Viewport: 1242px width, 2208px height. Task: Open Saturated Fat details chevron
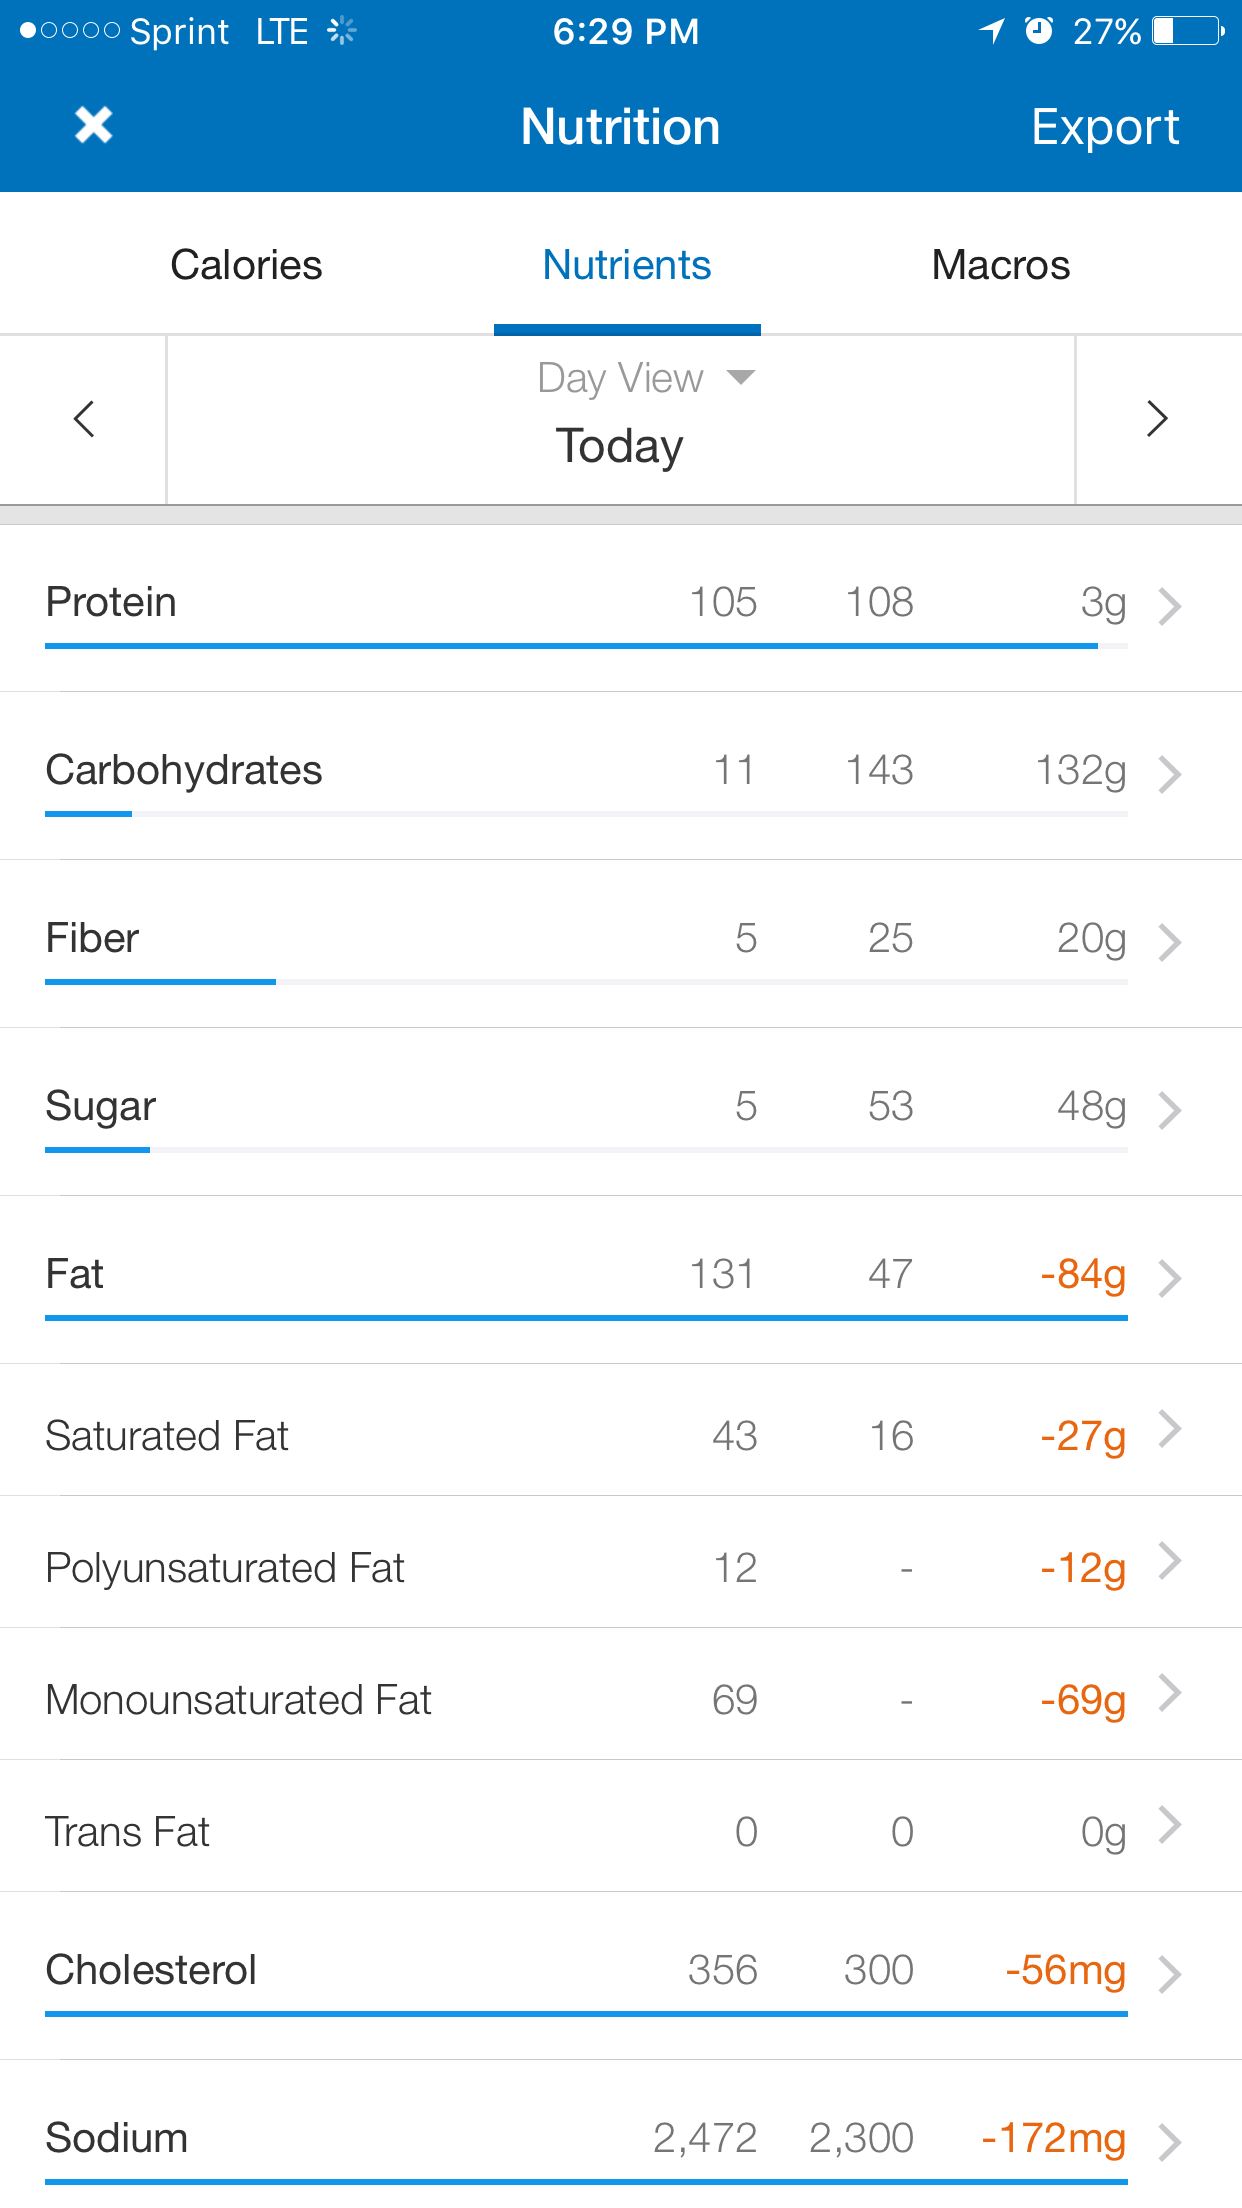(x=1169, y=1429)
